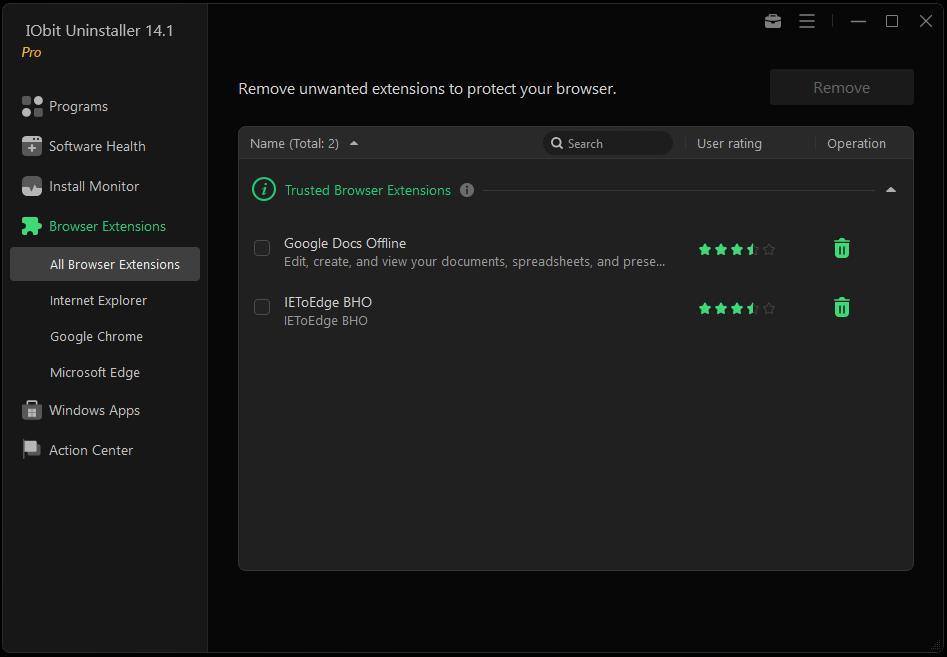Click the Trusted Browser Extensions label
This screenshot has height=657, width=947.
click(x=368, y=190)
